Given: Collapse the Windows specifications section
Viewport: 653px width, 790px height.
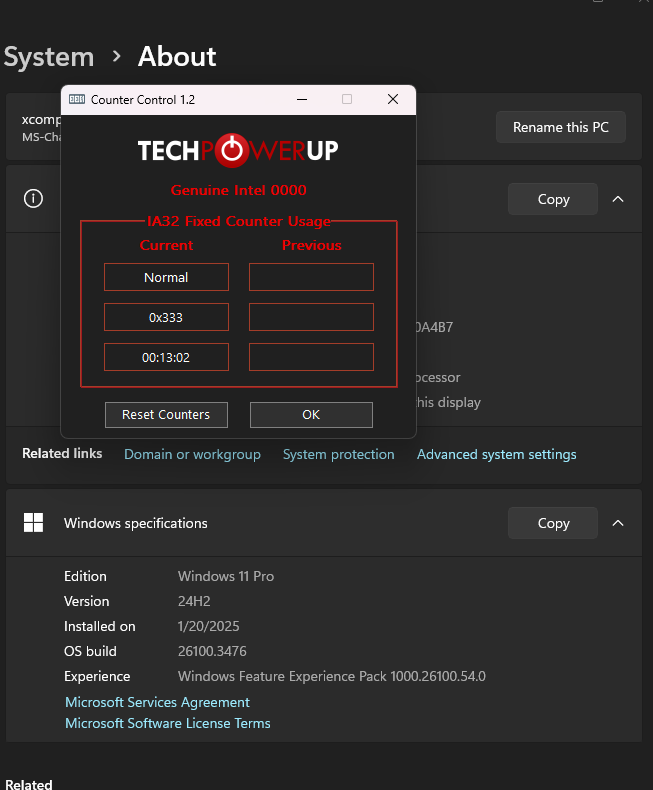Looking at the screenshot, I should coord(618,523).
